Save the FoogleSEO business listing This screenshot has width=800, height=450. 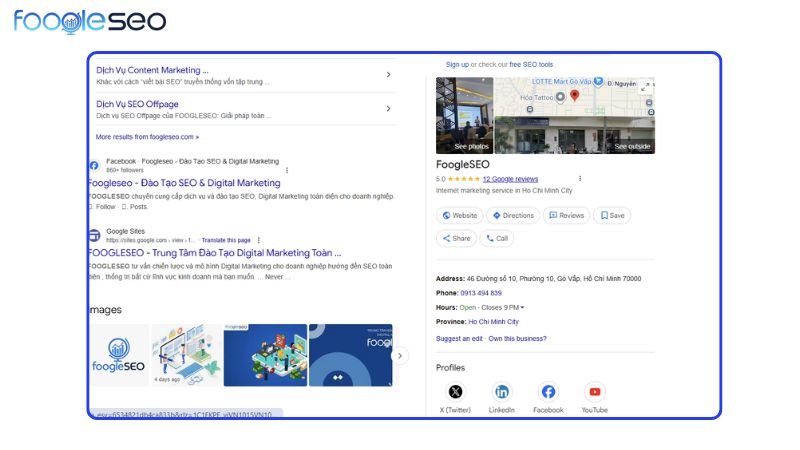click(x=611, y=215)
